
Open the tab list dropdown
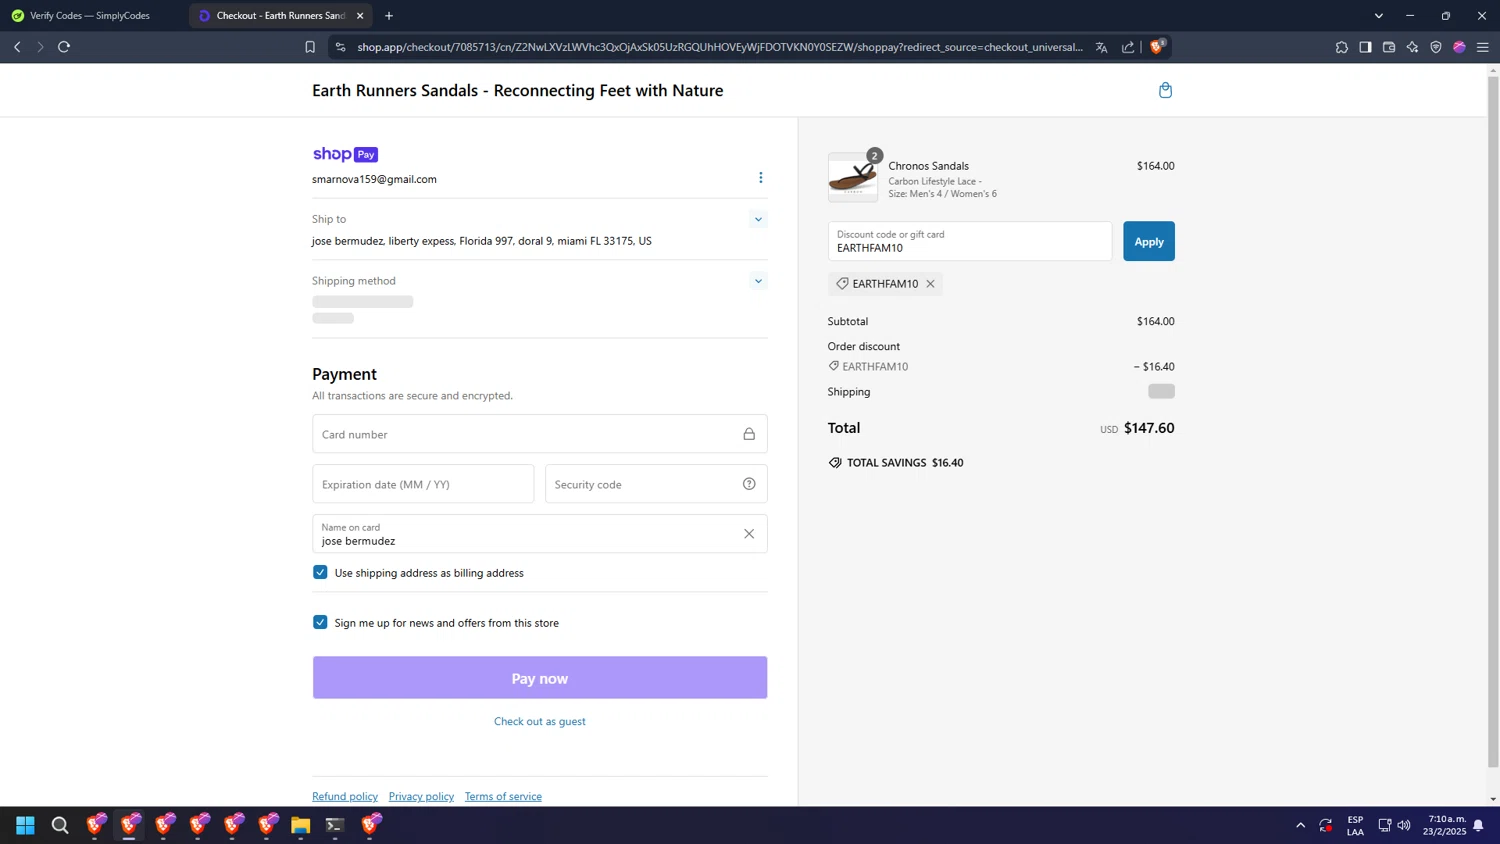(1378, 16)
